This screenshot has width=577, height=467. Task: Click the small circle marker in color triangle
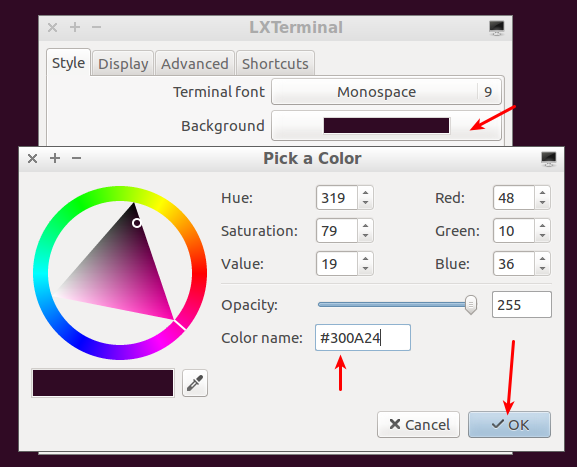click(137, 223)
